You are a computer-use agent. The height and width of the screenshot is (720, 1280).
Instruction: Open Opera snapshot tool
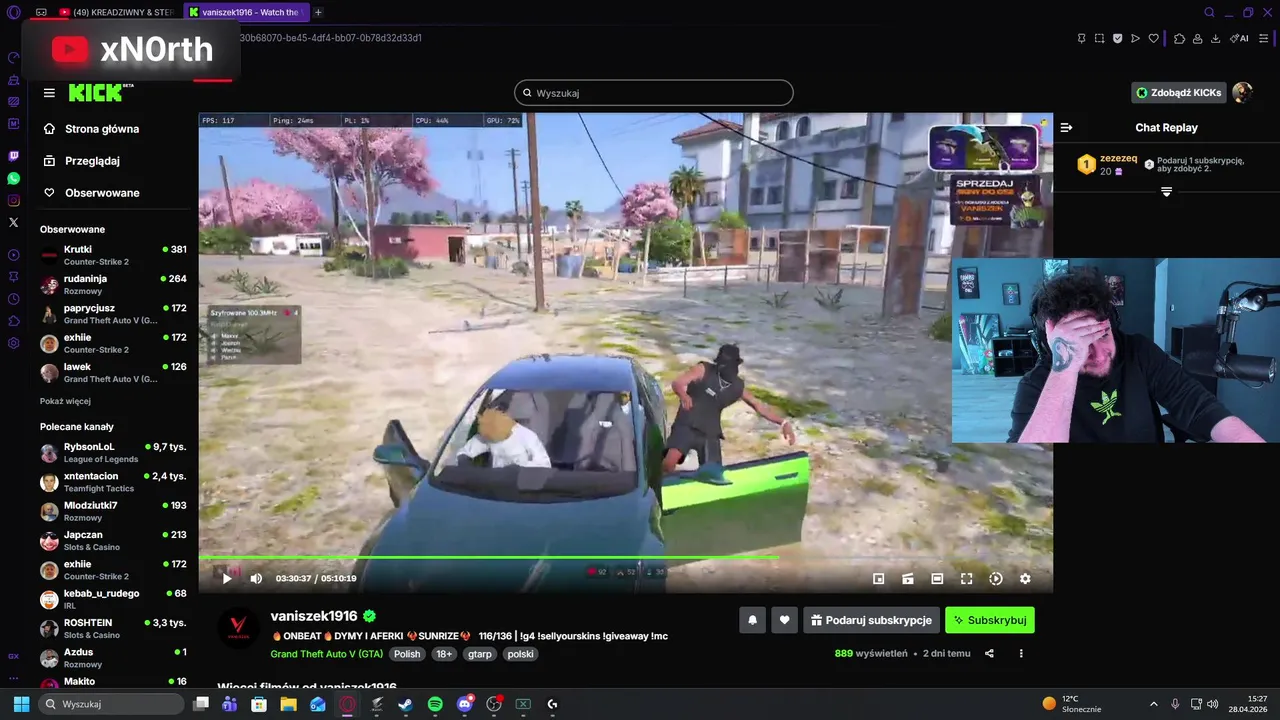(x=1099, y=38)
